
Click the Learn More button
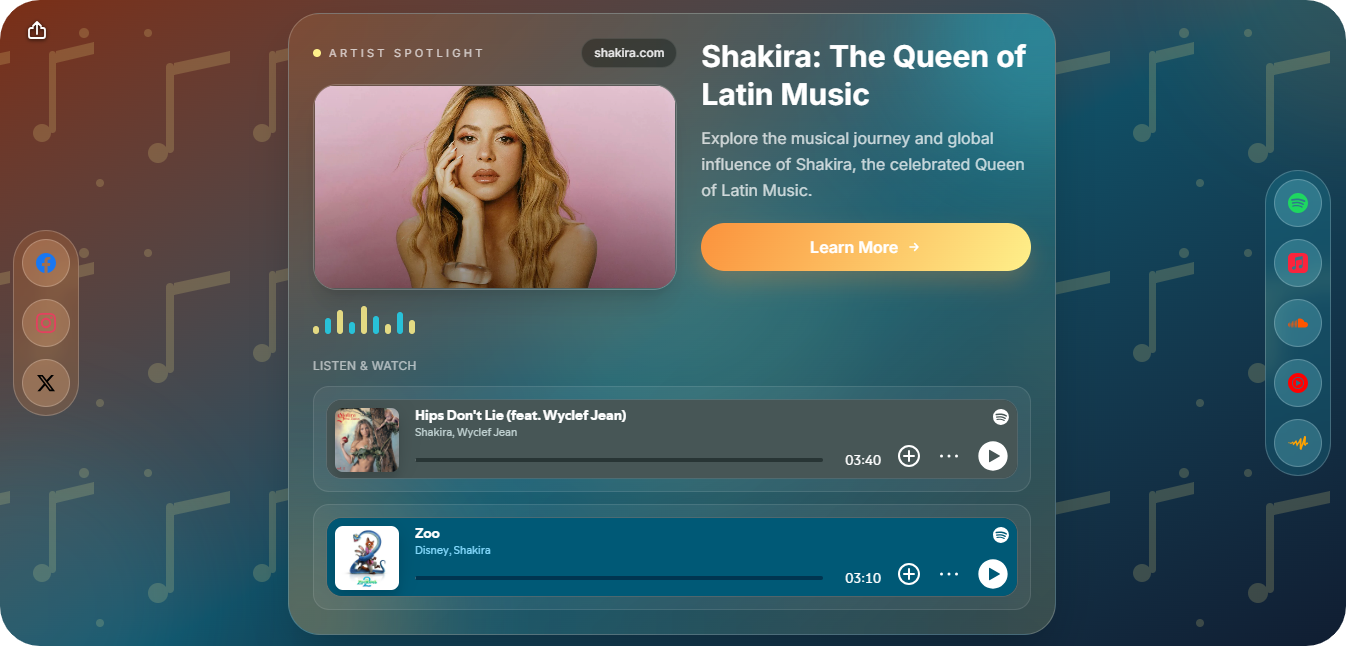point(866,247)
